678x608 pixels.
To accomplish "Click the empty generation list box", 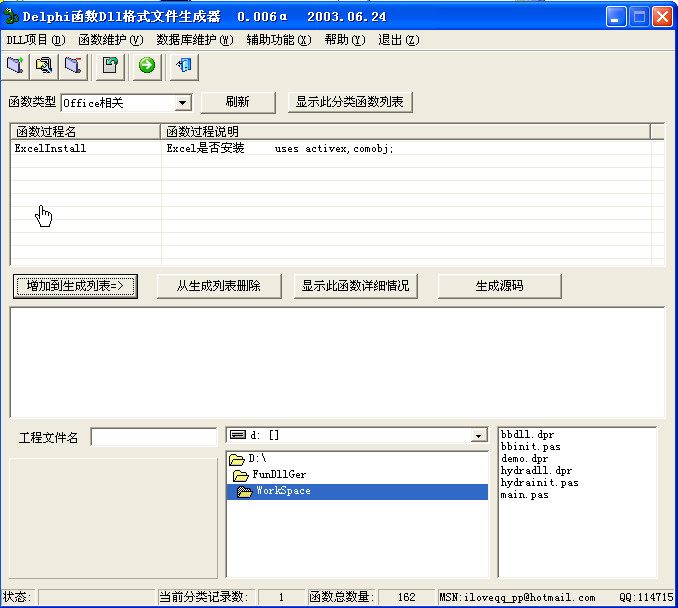I will tap(337, 362).
